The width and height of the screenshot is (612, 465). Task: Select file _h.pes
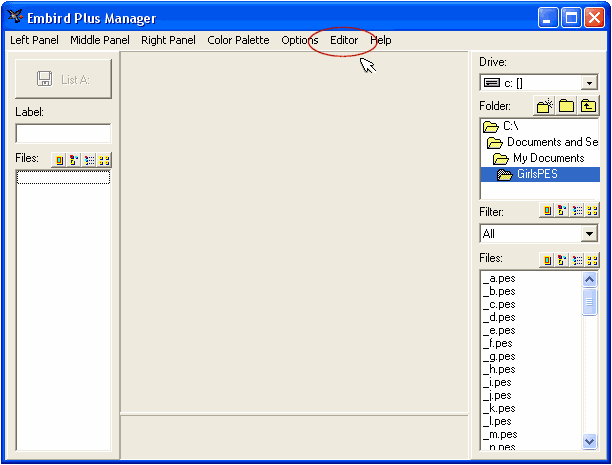pyautogui.click(x=499, y=369)
